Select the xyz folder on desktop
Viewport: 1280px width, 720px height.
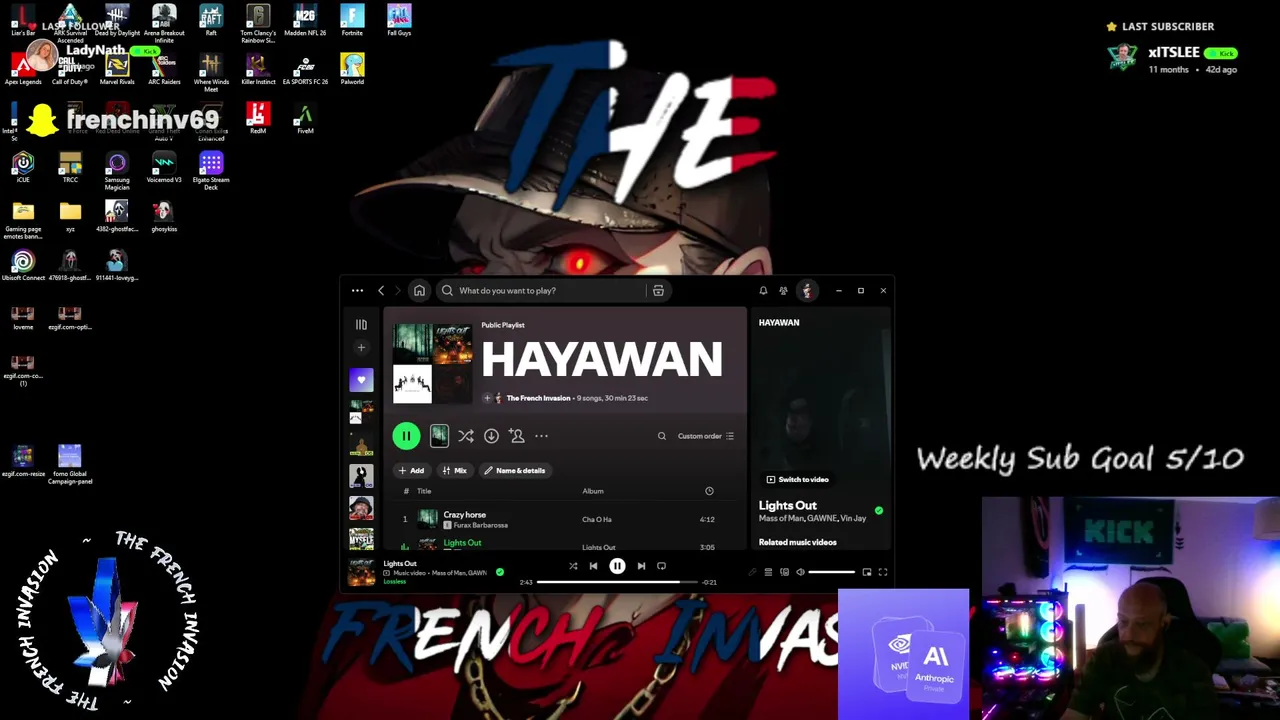(x=70, y=216)
